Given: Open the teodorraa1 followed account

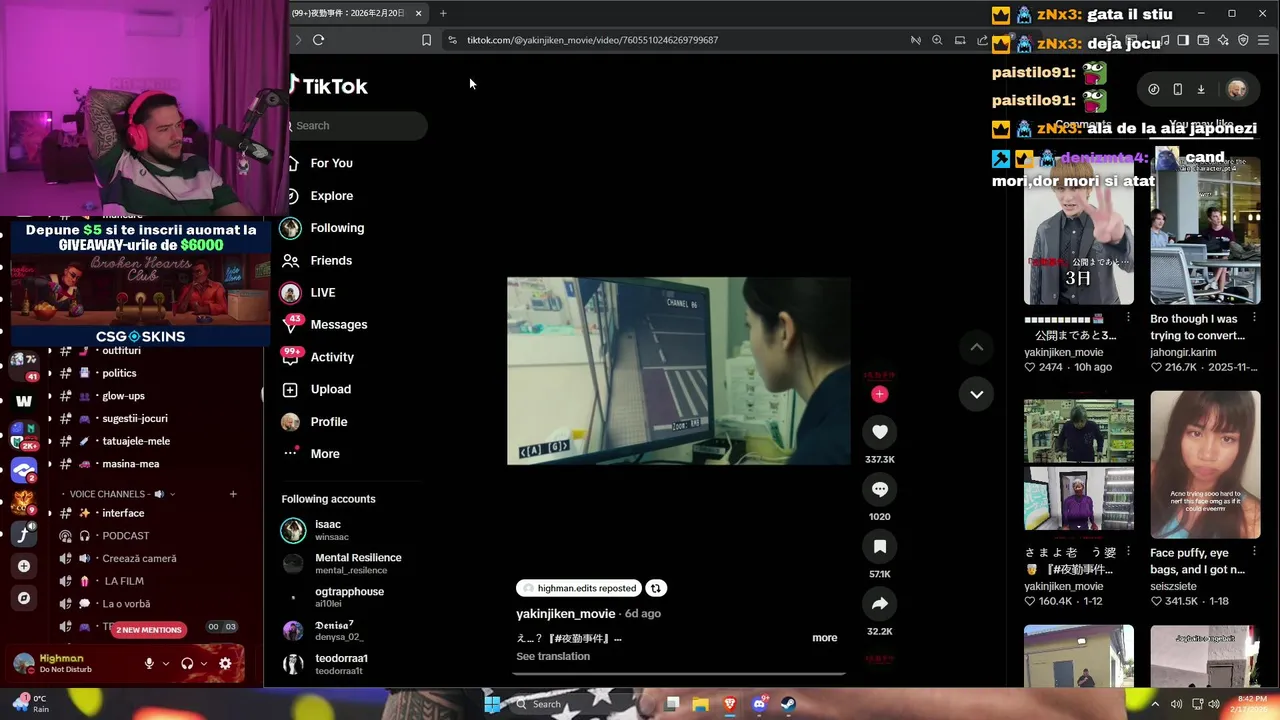Looking at the screenshot, I should [x=325, y=664].
